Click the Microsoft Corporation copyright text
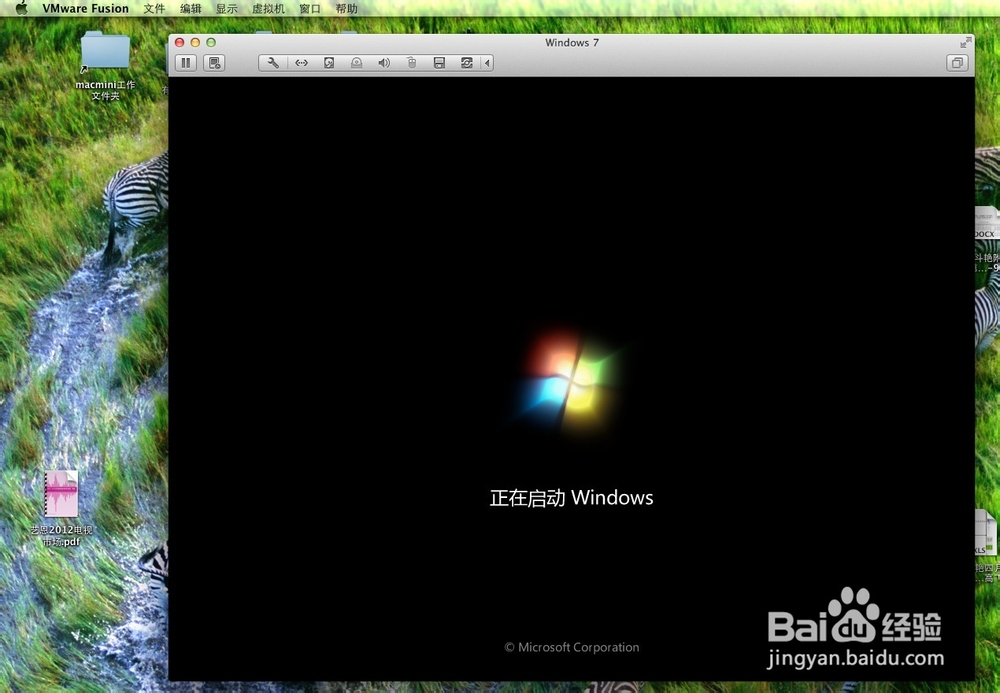Screen dimensions: 1000x693 coord(572,647)
